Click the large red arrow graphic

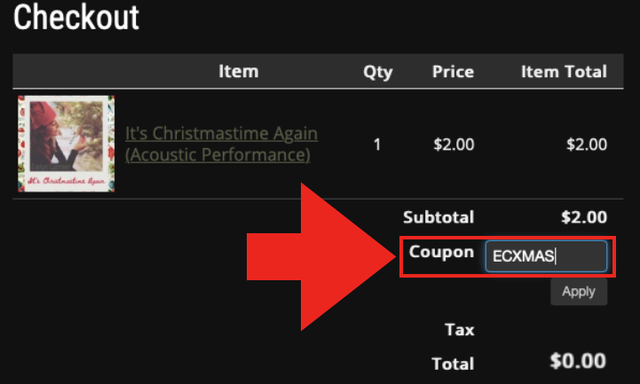coord(321,256)
